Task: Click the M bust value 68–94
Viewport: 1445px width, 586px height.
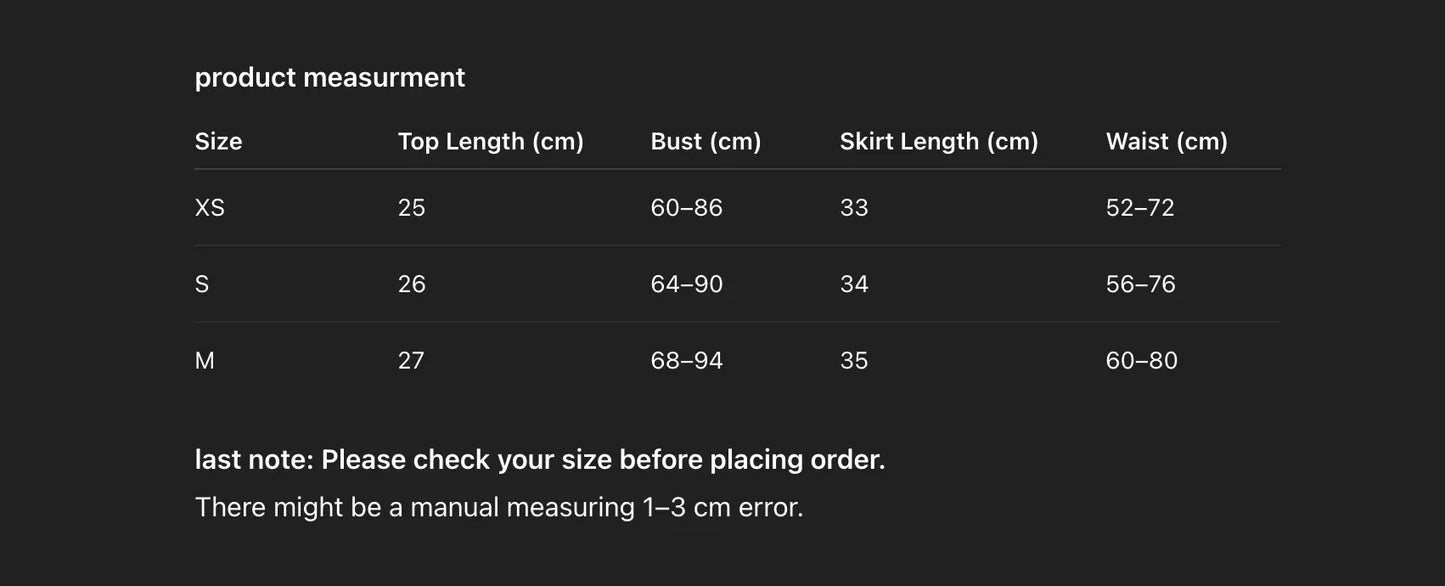Action: pos(686,360)
